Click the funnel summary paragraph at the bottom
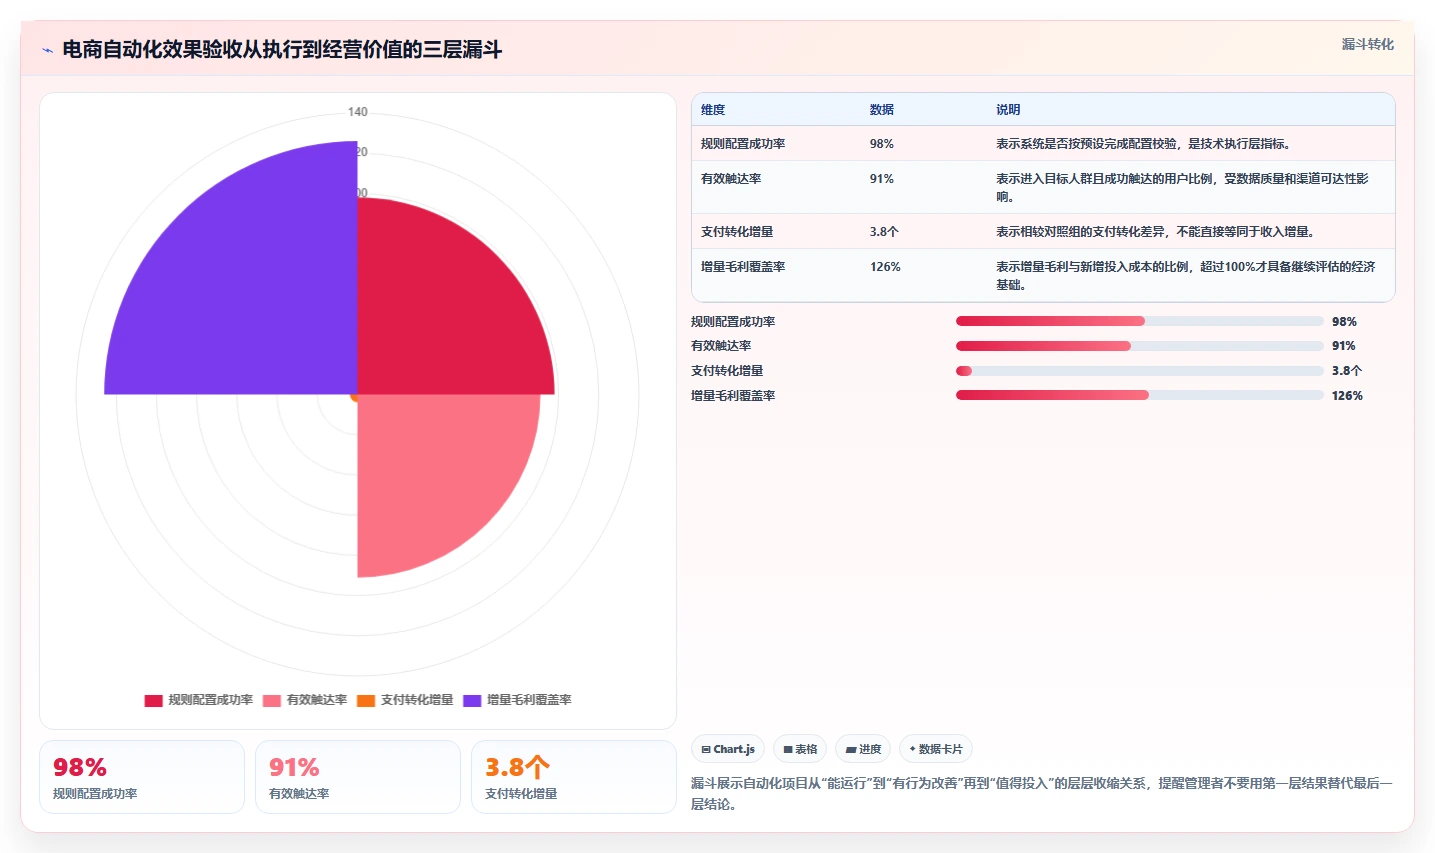This screenshot has width=1435, height=853. 1041,793
